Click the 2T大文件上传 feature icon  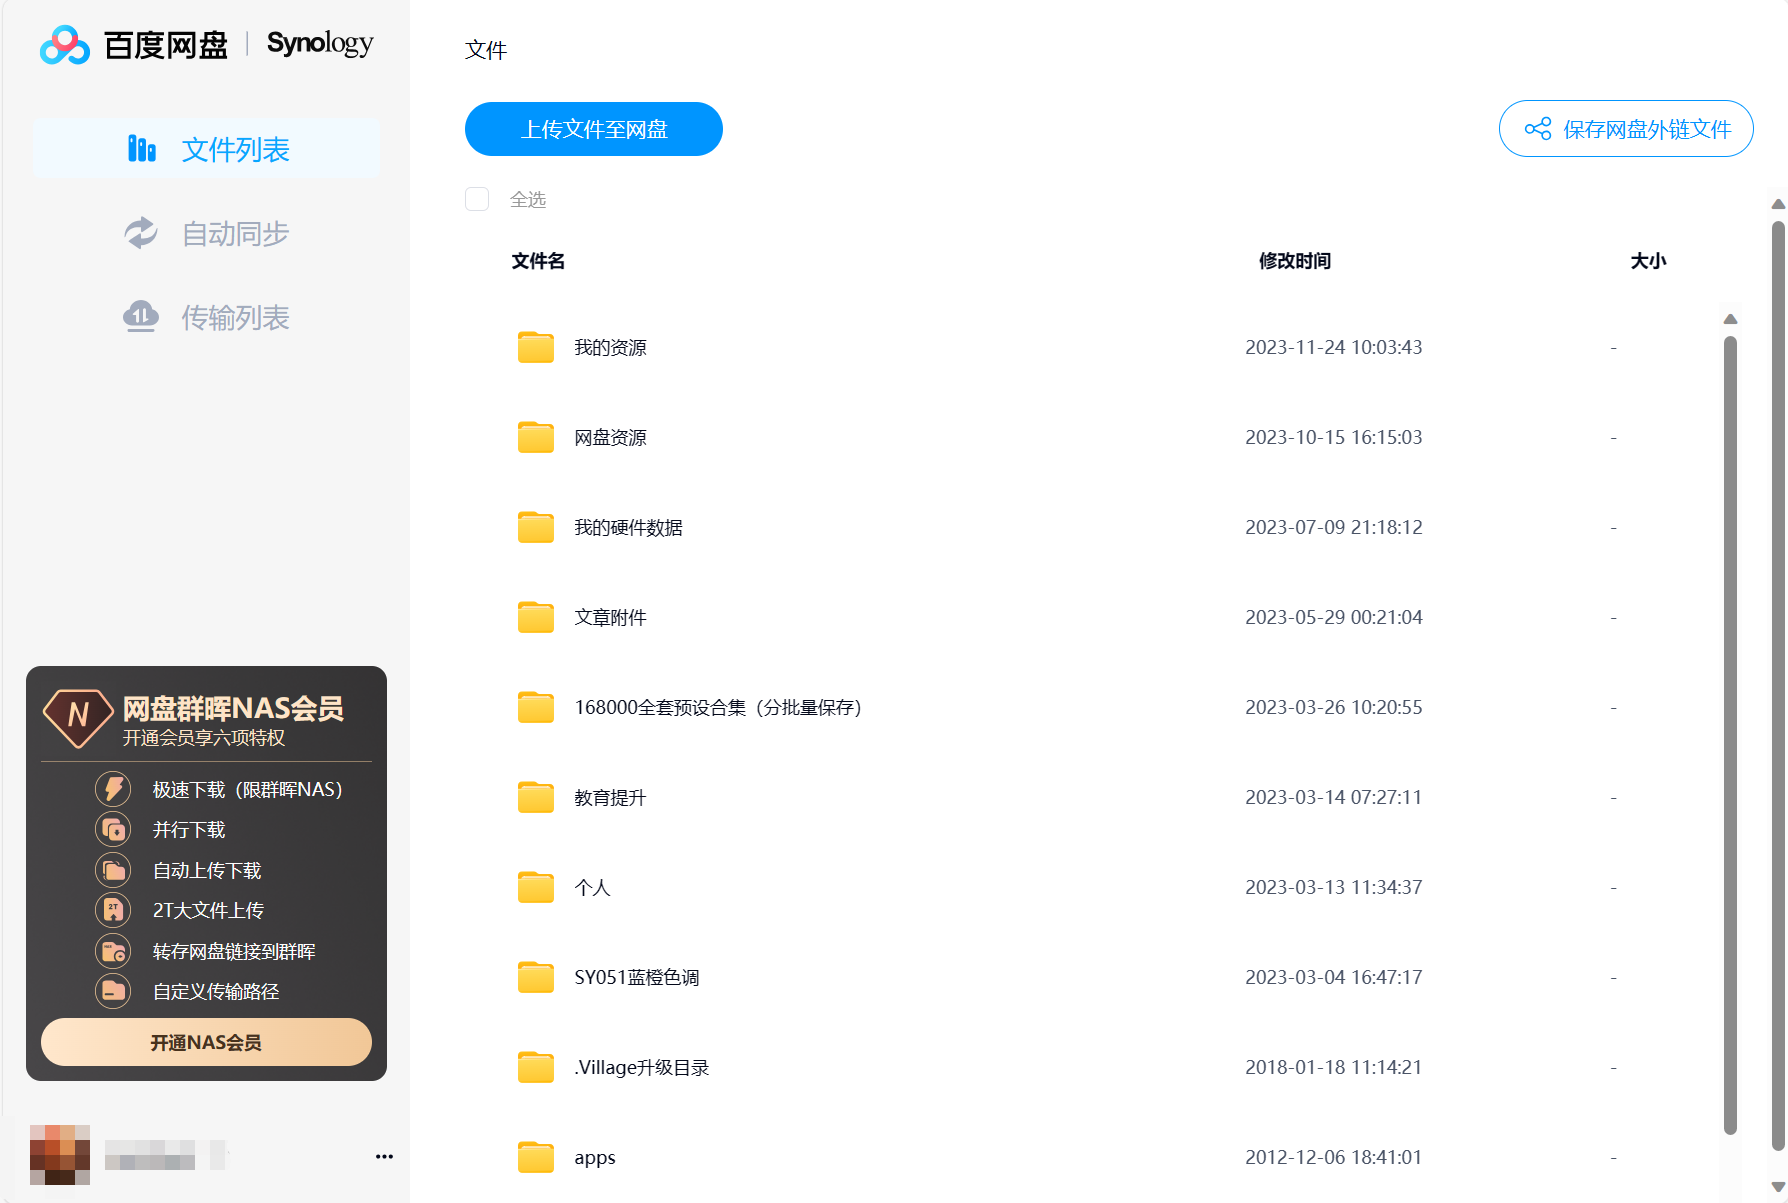point(113,910)
